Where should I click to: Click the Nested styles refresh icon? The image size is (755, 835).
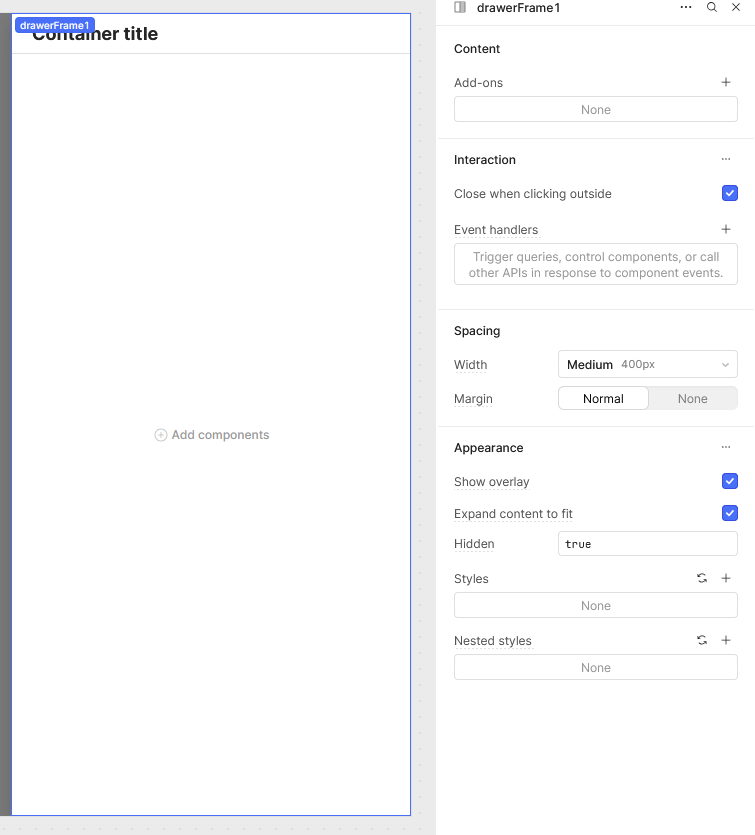coord(702,640)
